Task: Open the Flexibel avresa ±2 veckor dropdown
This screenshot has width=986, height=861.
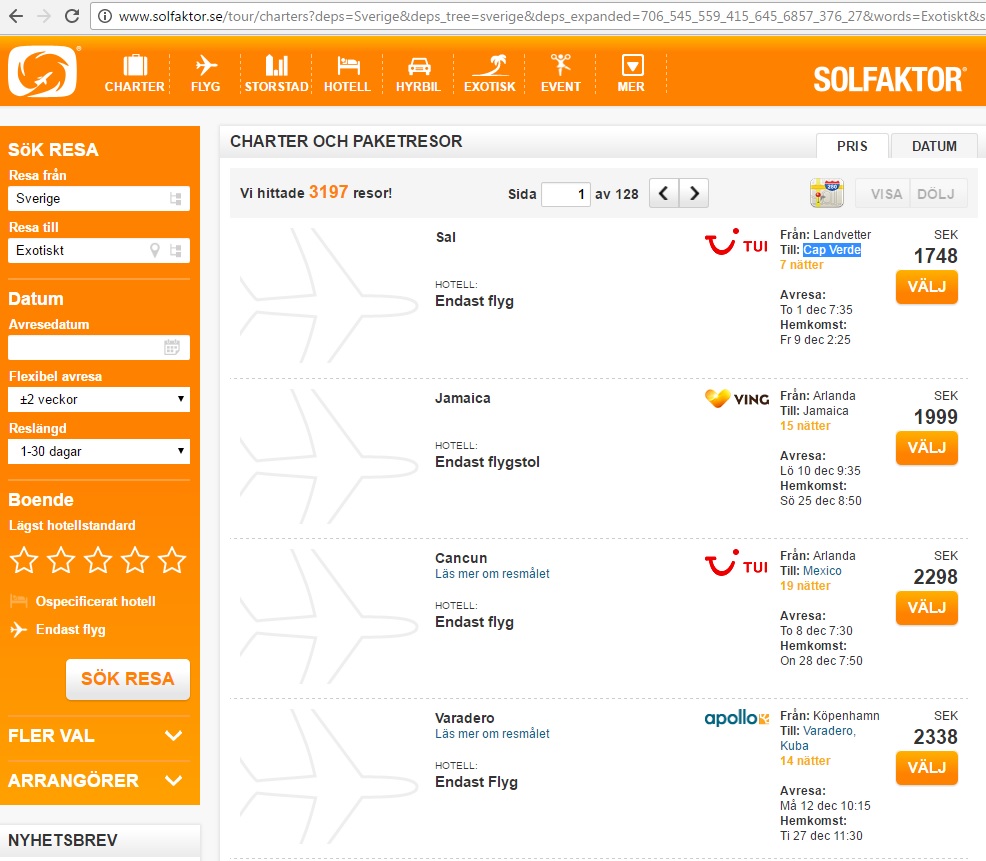Action: (x=99, y=399)
